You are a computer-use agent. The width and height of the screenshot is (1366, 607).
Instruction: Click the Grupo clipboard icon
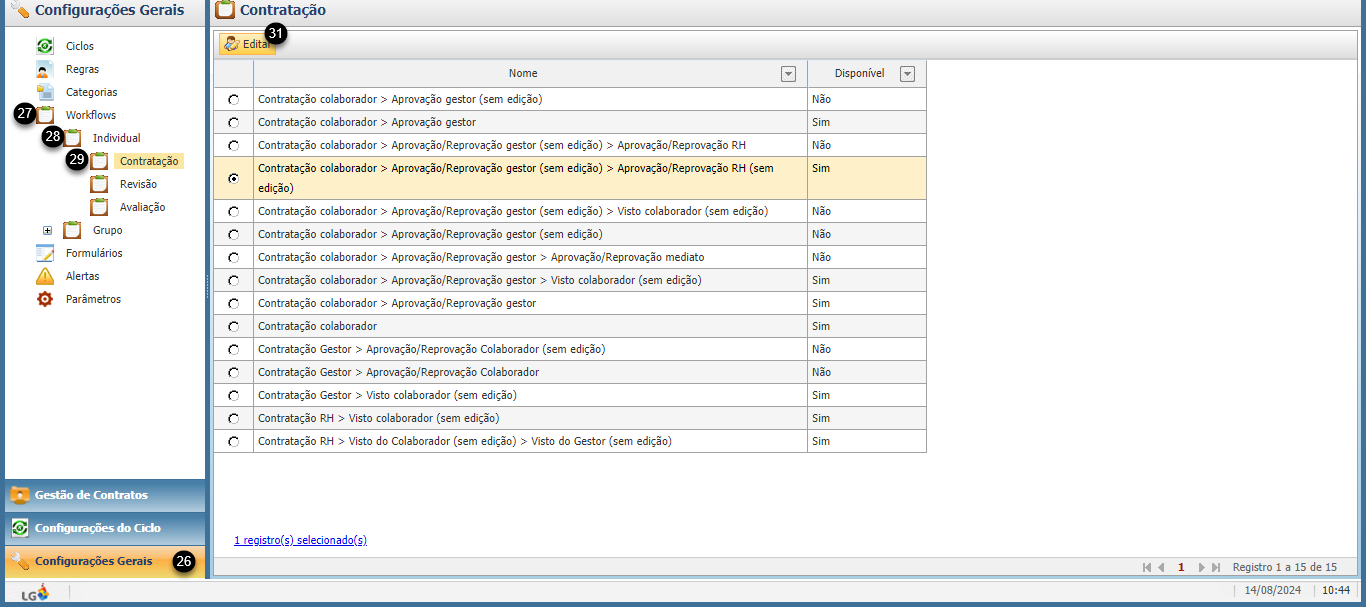[72, 230]
